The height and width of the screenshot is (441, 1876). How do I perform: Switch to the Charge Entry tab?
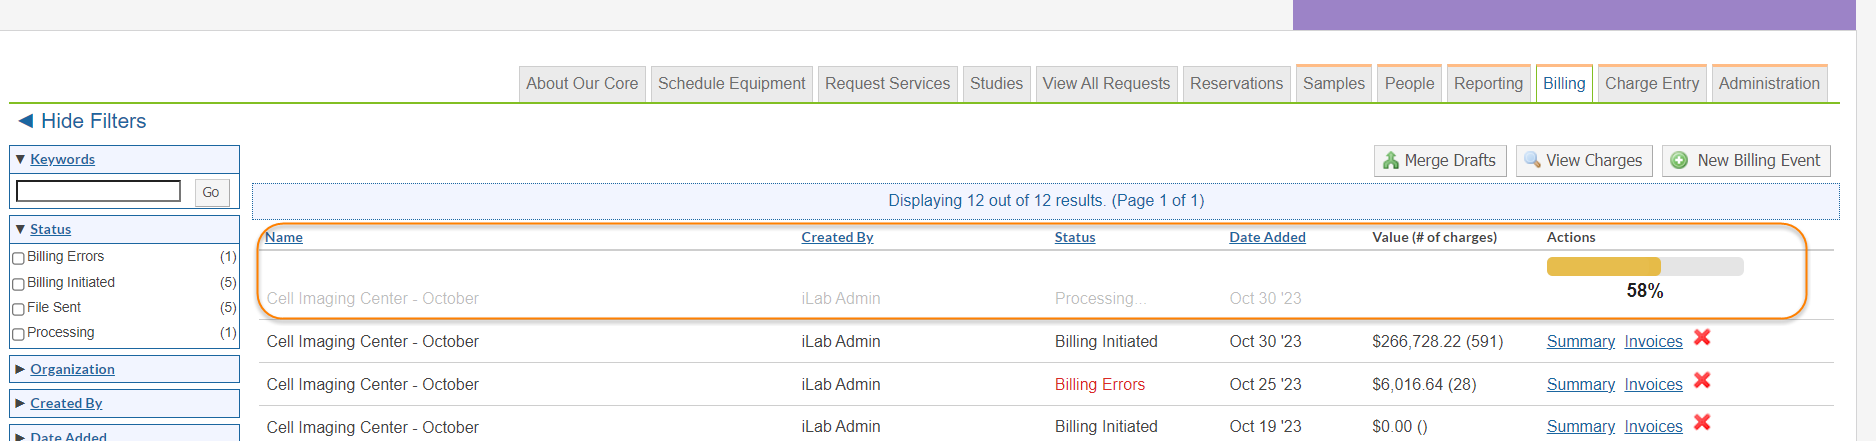pos(1651,84)
